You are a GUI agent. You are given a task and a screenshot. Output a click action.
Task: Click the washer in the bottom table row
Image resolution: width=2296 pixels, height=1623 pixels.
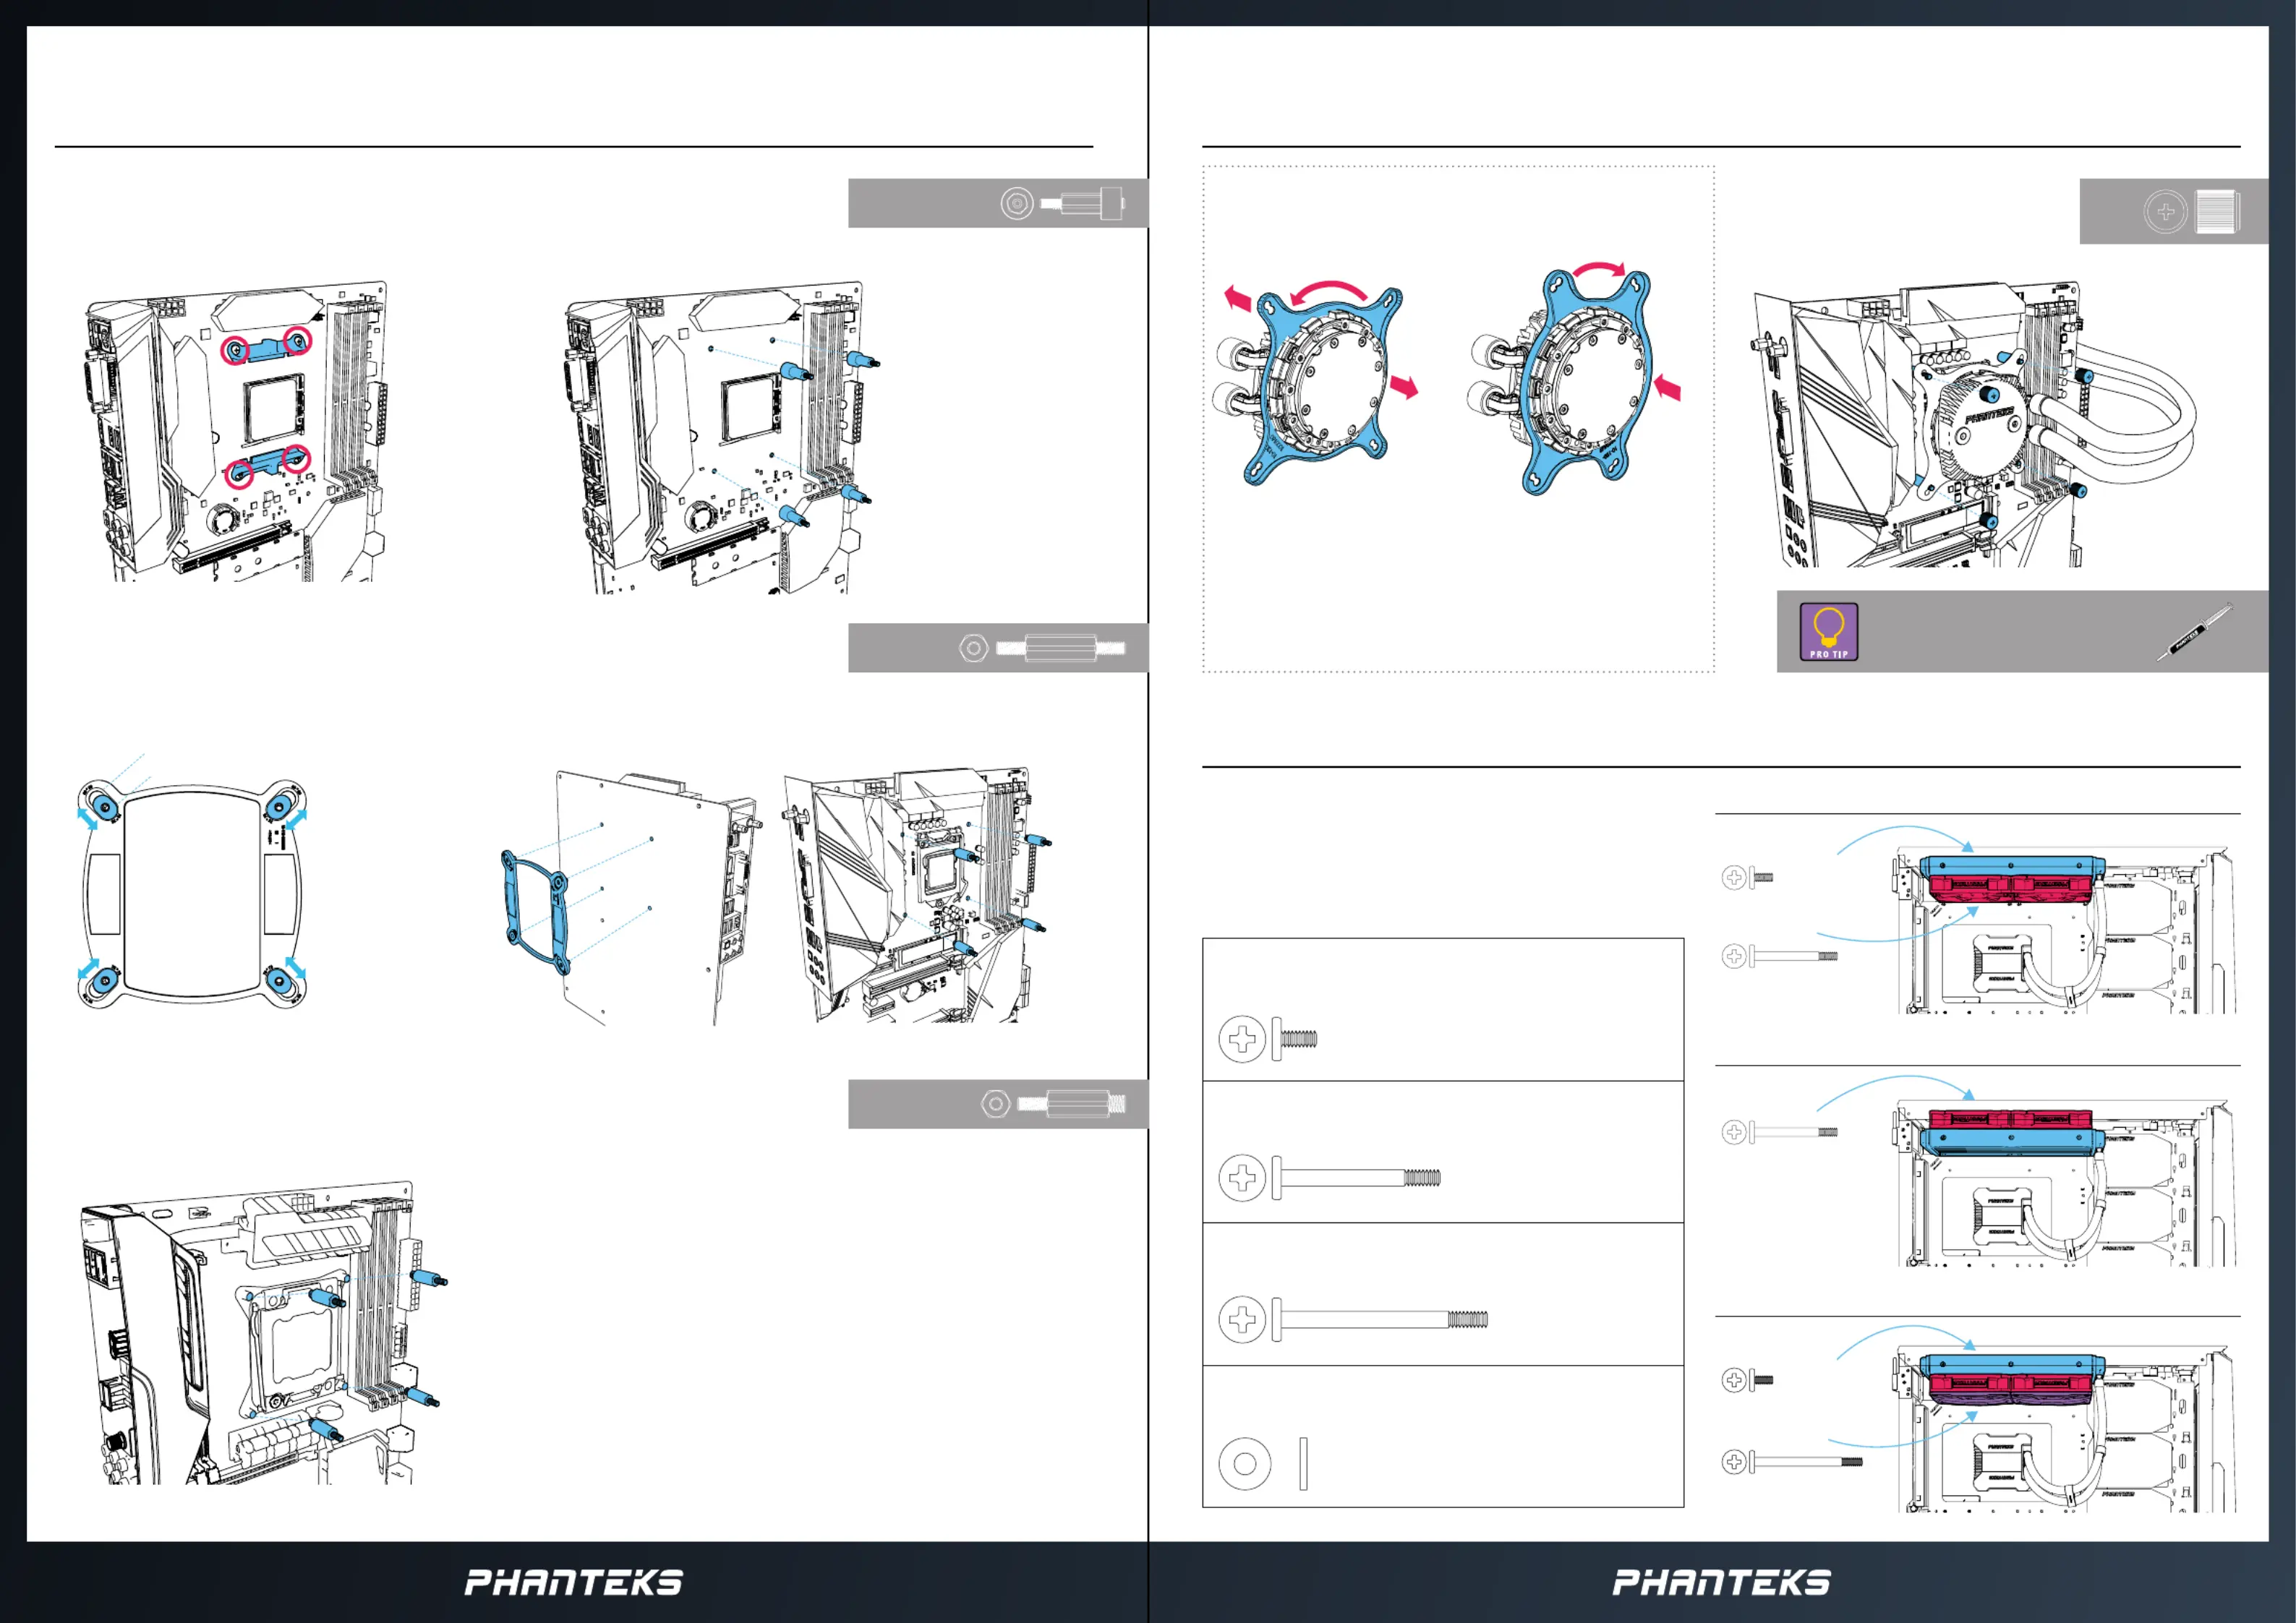1263,1464
